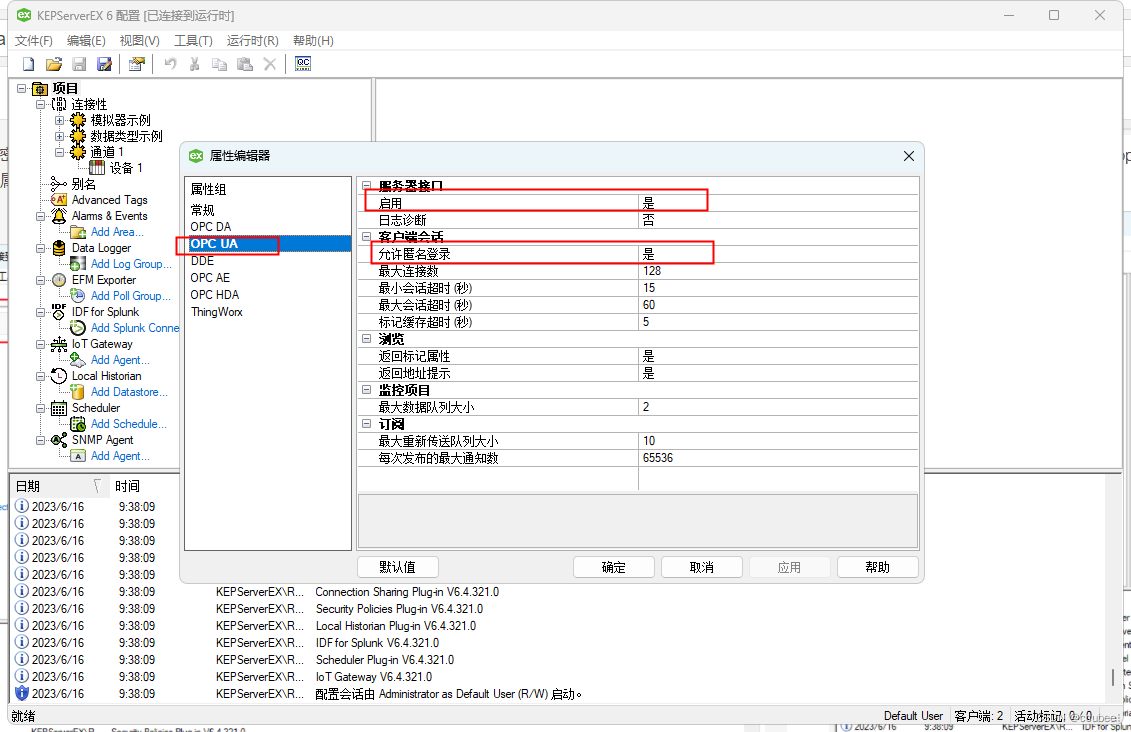Collapse the 订阅 property section
This screenshot has height=732, width=1131.
click(x=366, y=424)
